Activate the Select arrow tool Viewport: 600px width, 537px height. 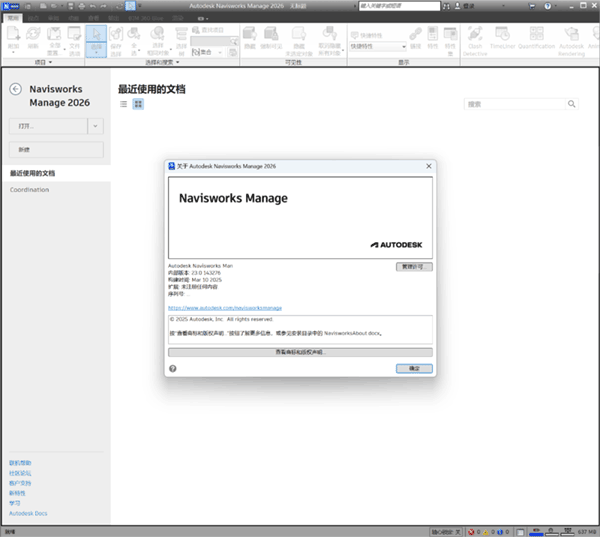pyautogui.click(x=96, y=34)
